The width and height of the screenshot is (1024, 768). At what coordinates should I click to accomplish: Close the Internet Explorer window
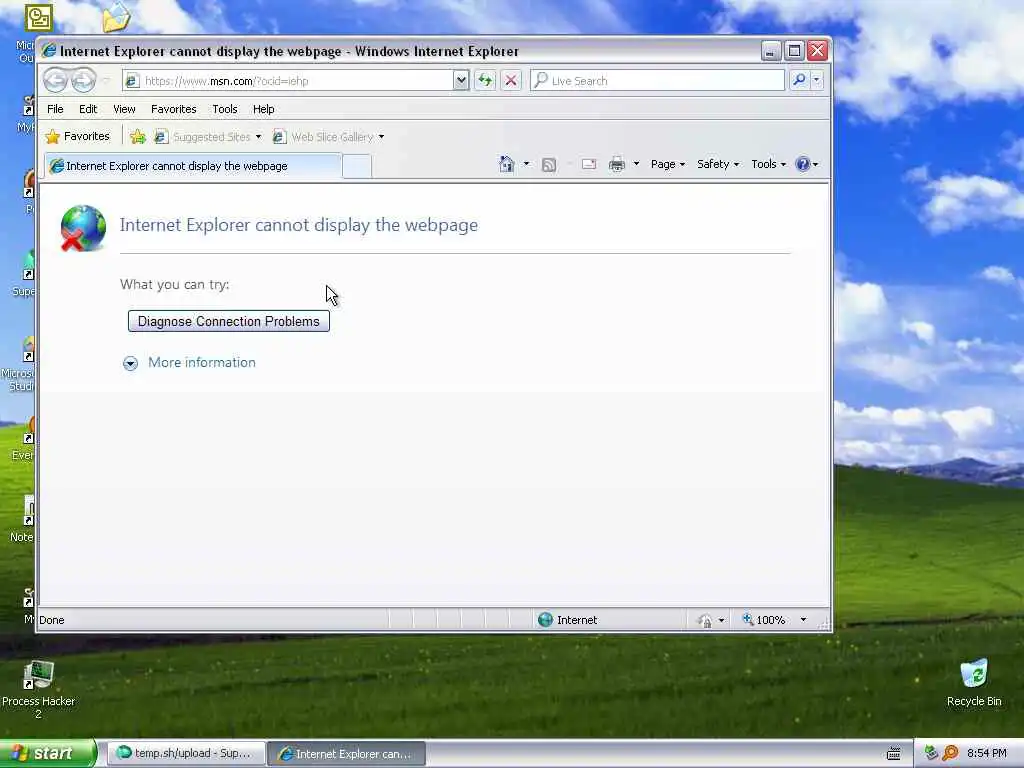point(818,51)
